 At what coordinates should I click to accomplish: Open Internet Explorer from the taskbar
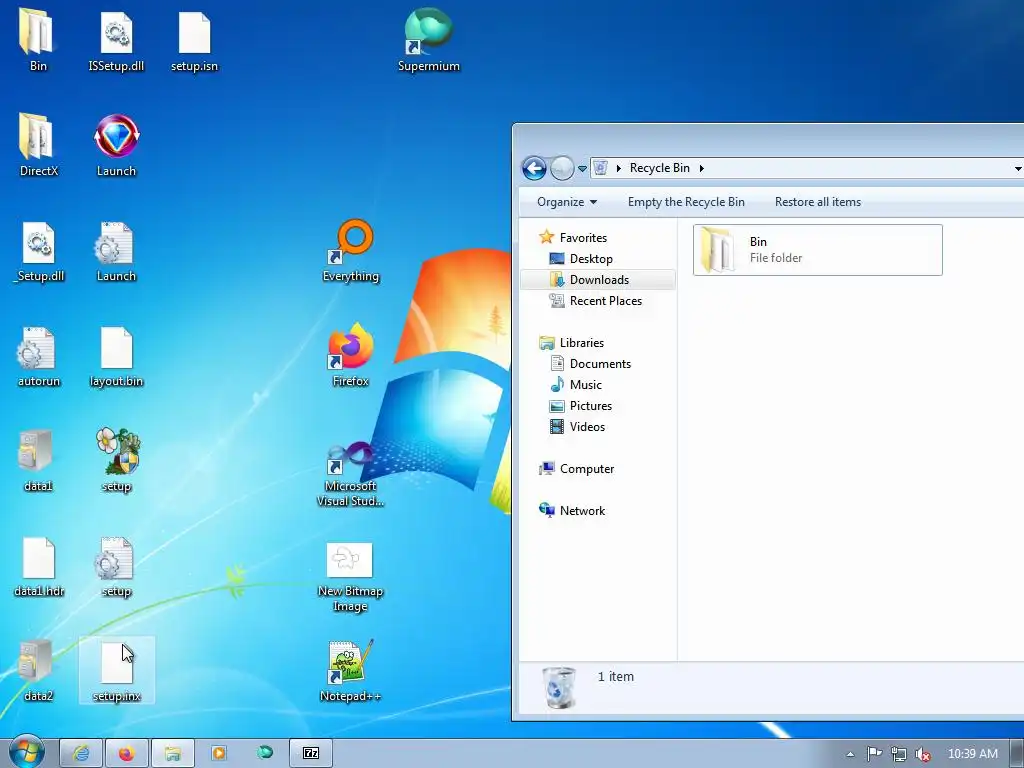81,754
